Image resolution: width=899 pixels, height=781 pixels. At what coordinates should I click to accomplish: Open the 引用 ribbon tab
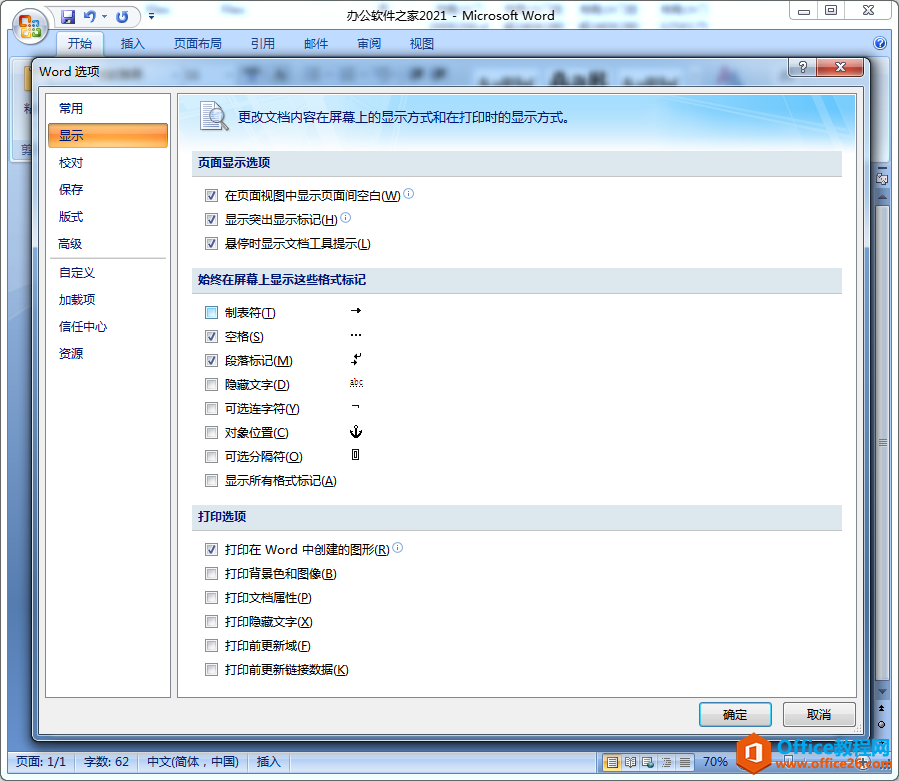(x=263, y=44)
